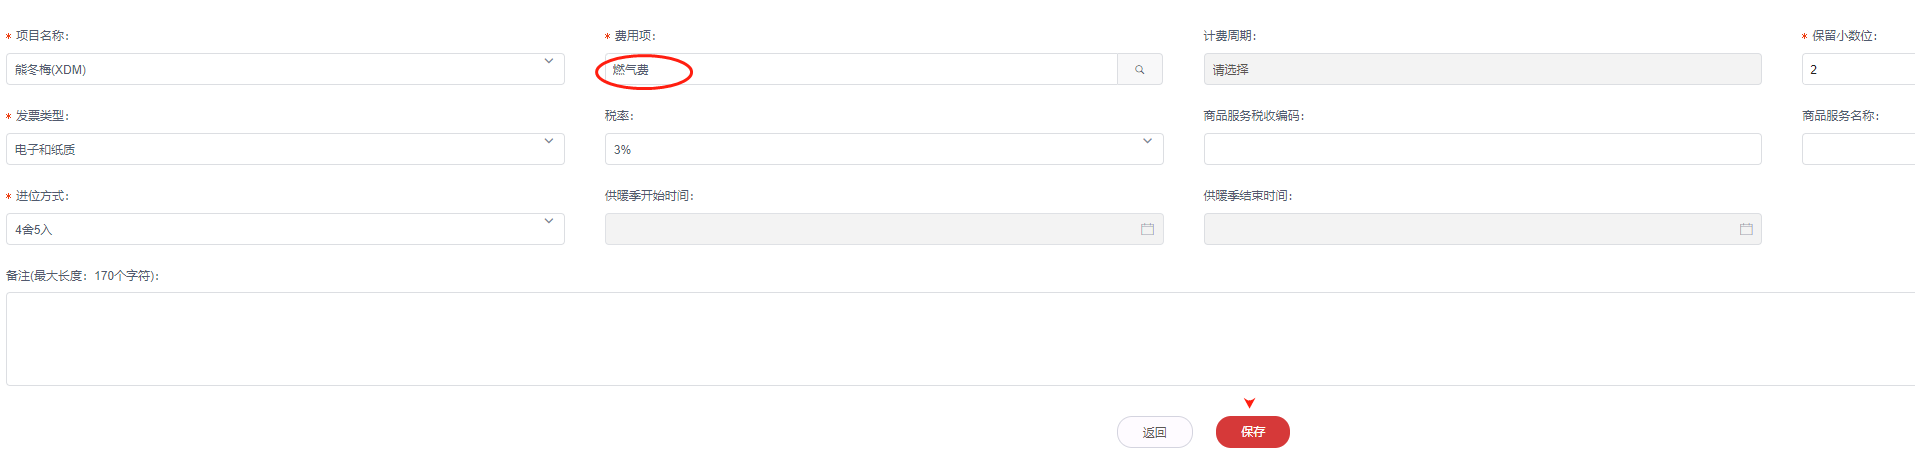The image size is (1915, 464).
Task: Click the 计费周期 请选择 field
Action: pos(1482,70)
